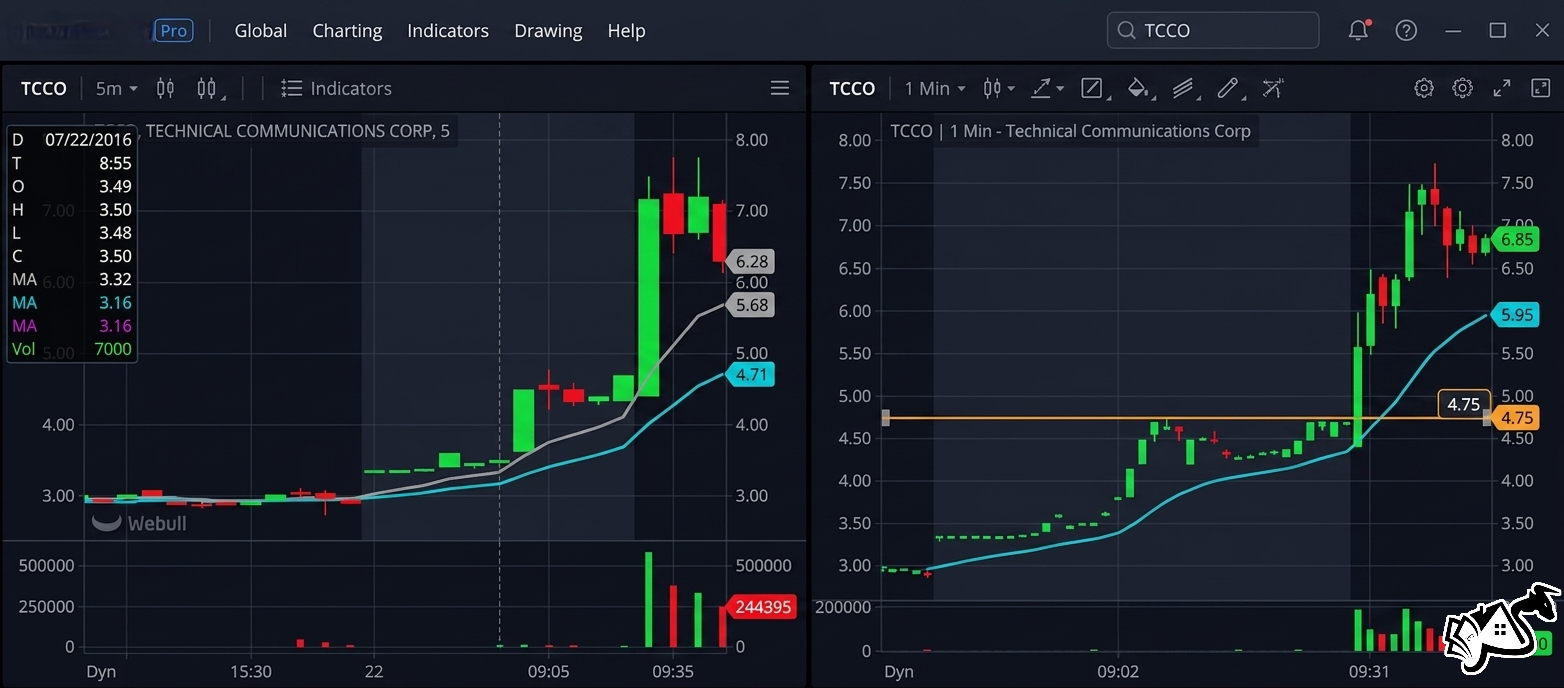Select the pencil annotation tool

pyautogui.click(x=1230, y=89)
